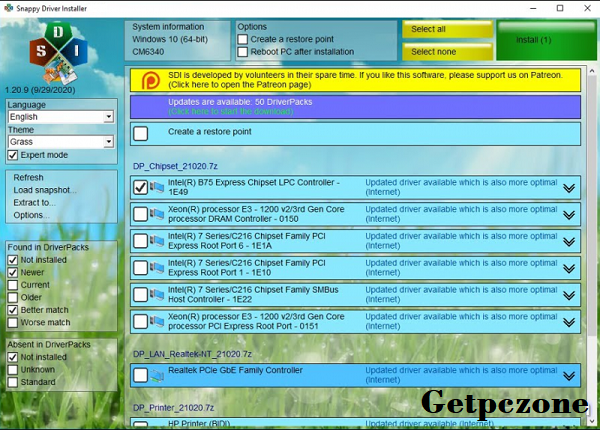
Task: Expand details for Realtek PCIe GbE Family Controller
Action: [569, 376]
